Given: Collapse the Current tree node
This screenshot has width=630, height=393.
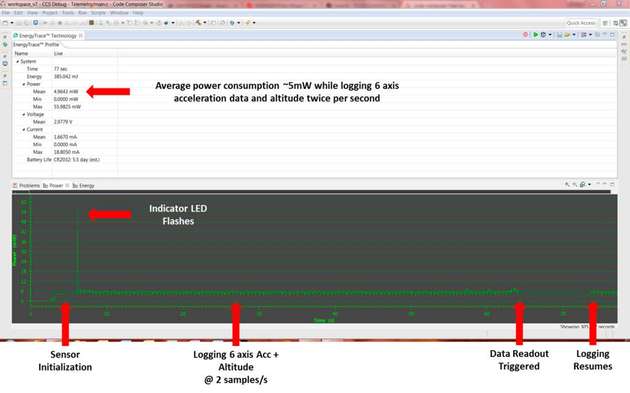Looking at the screenshot, I should [x=24, y=129].
